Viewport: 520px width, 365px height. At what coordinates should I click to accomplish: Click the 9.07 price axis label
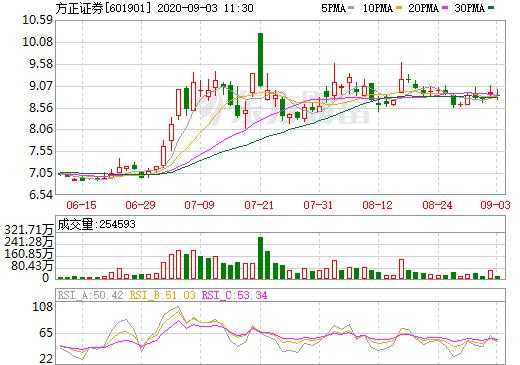tap(41, 86)
